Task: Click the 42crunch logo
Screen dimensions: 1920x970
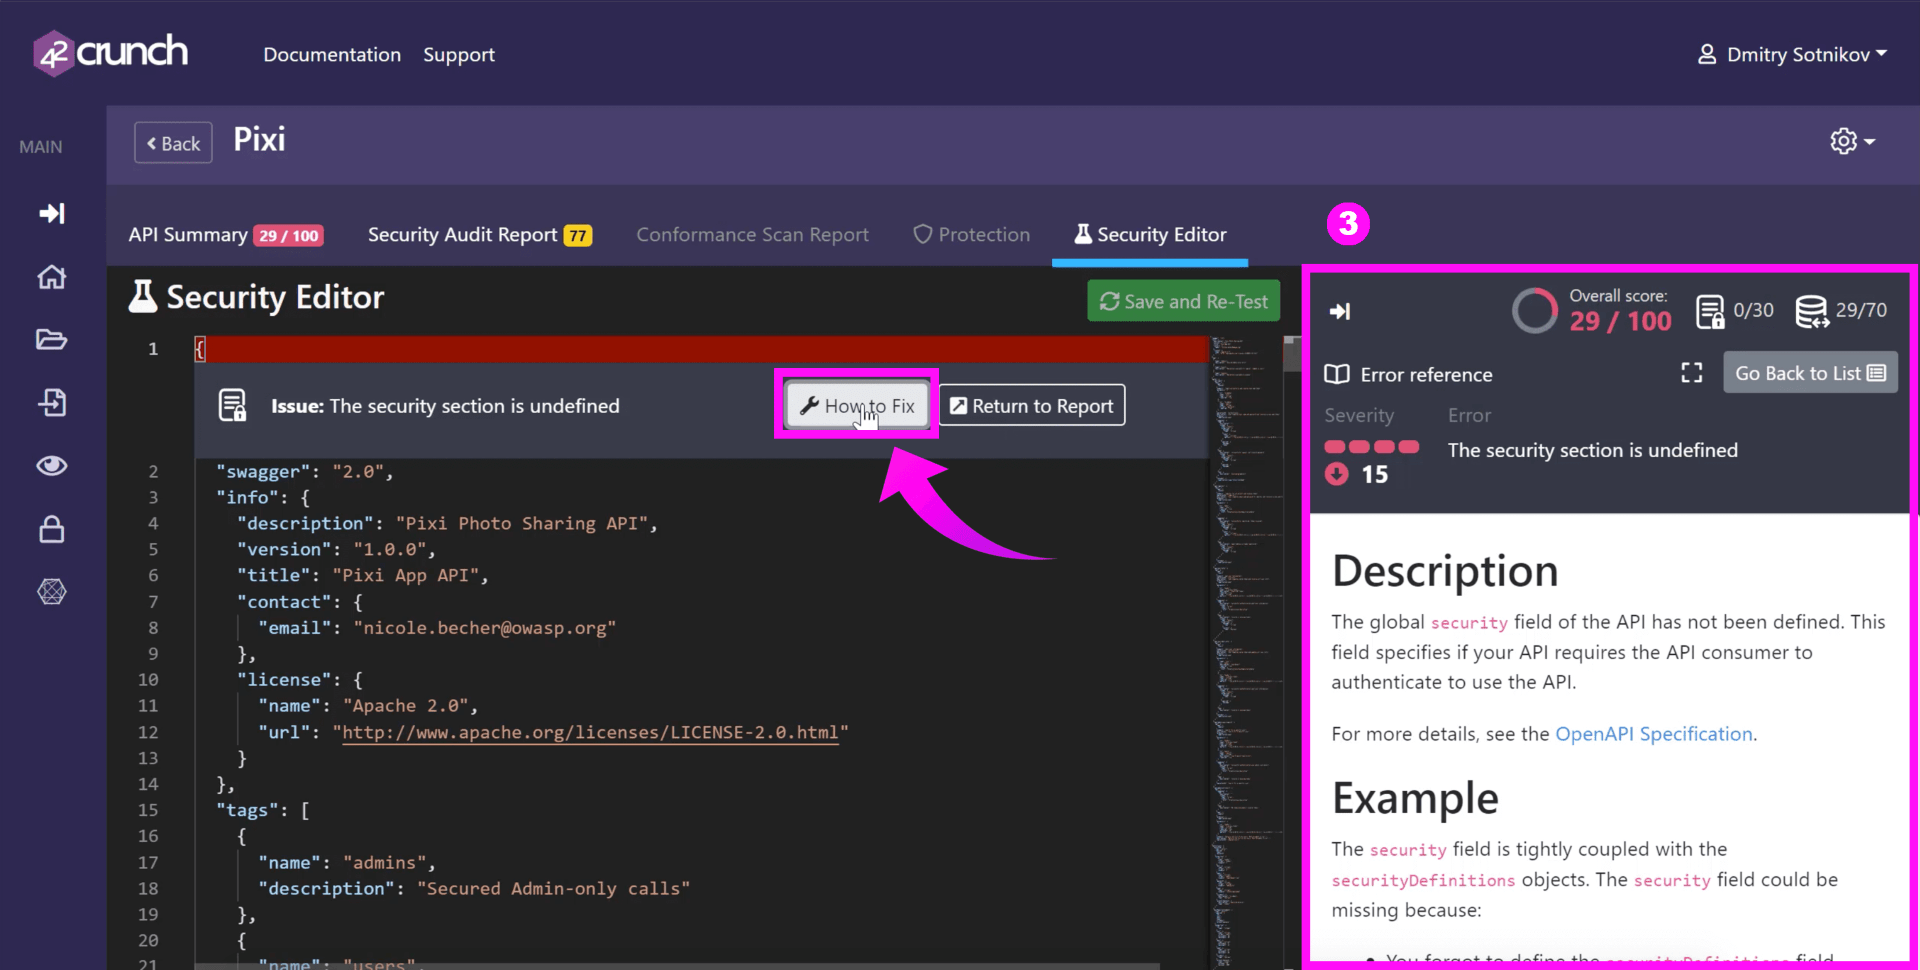Action: click(110, 52)
